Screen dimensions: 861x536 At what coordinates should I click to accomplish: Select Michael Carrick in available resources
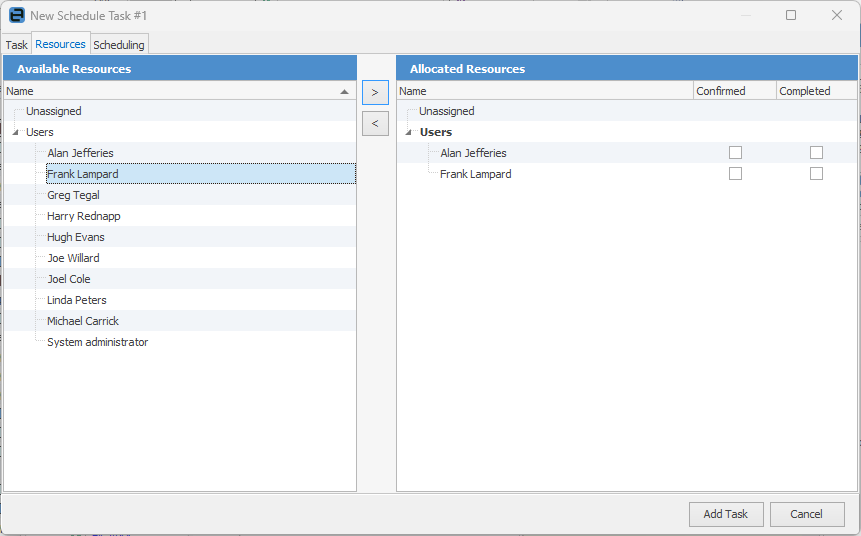coord(82,321)
